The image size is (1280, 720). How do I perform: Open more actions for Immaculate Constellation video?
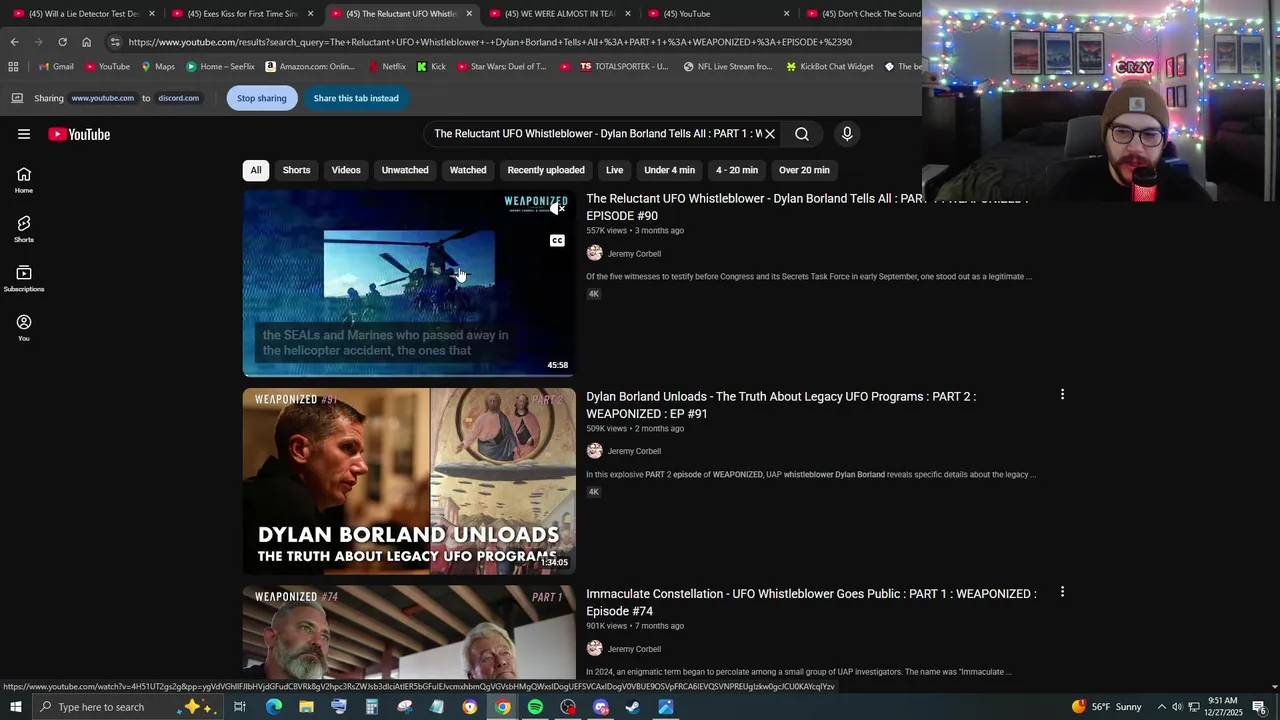pos(1062,592)
